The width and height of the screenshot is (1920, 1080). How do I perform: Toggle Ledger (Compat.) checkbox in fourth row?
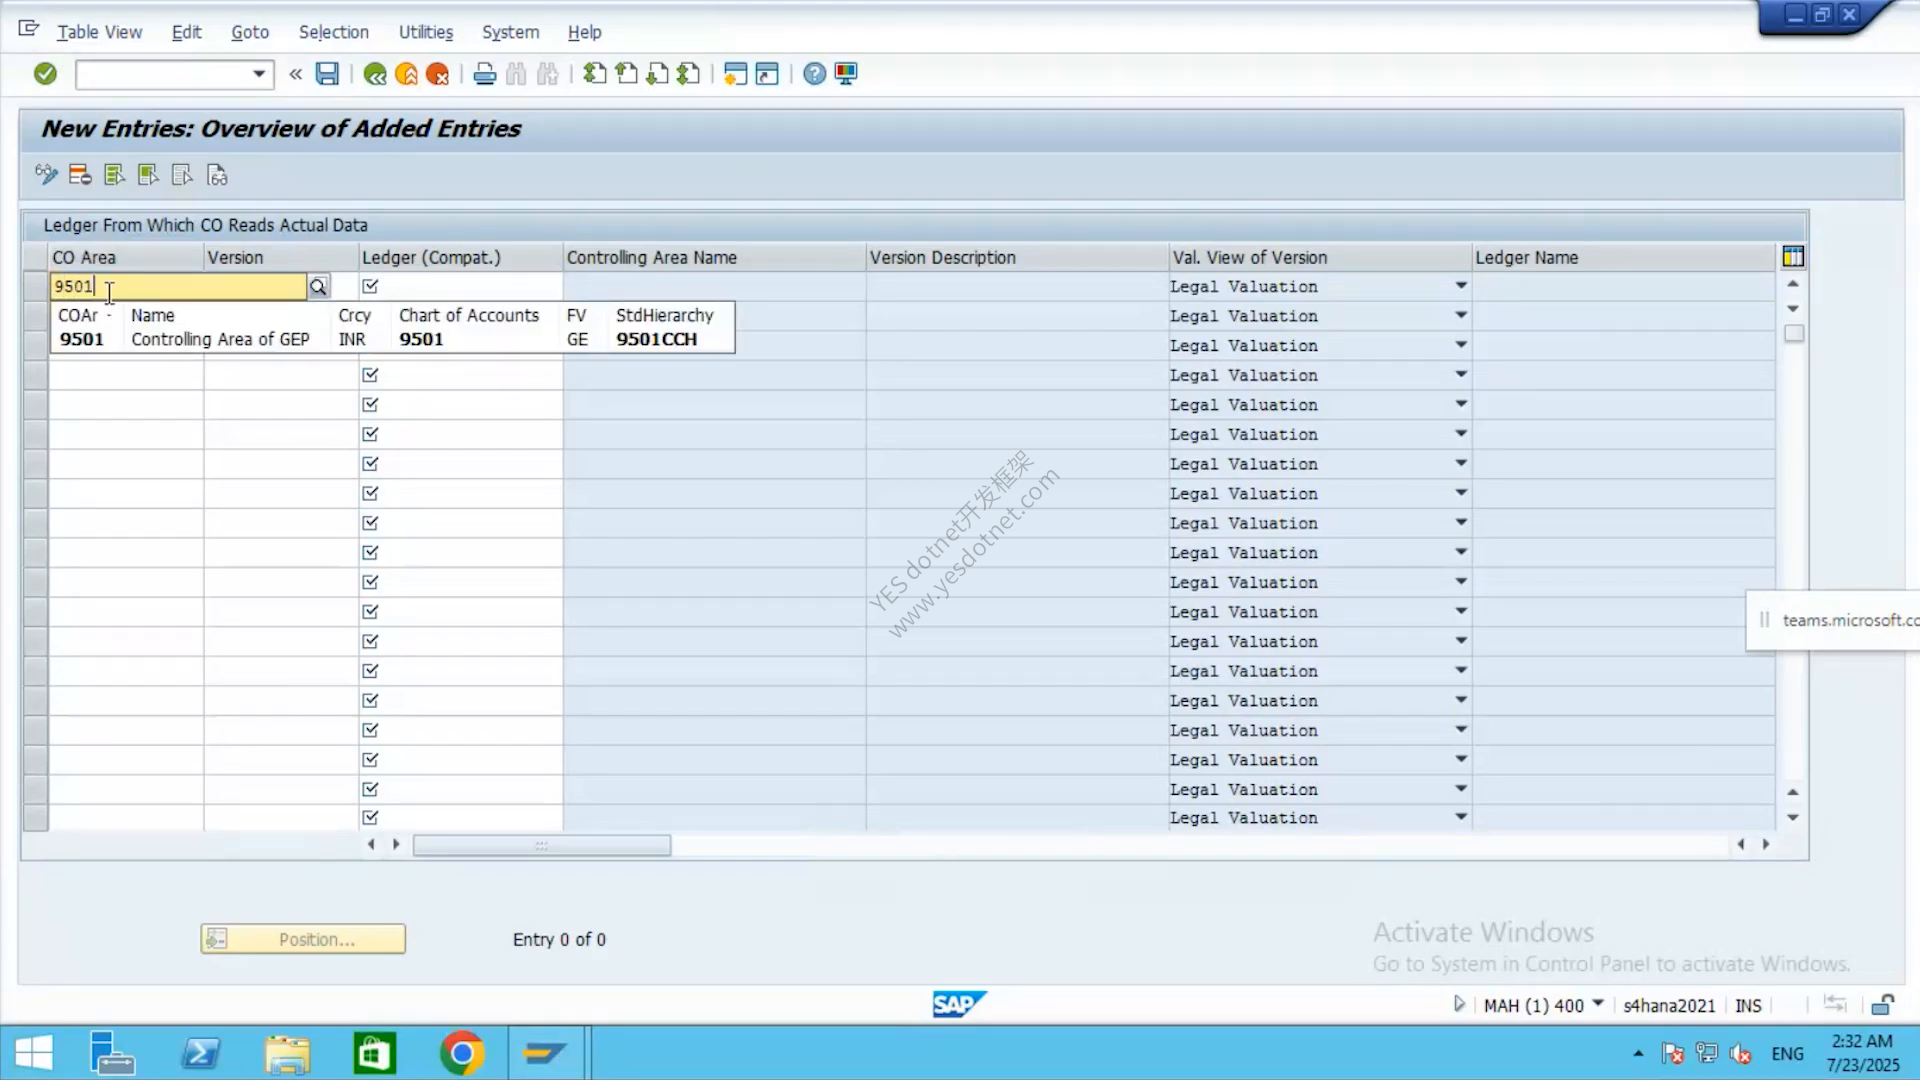pyautogui.click(x=370, y=375)
